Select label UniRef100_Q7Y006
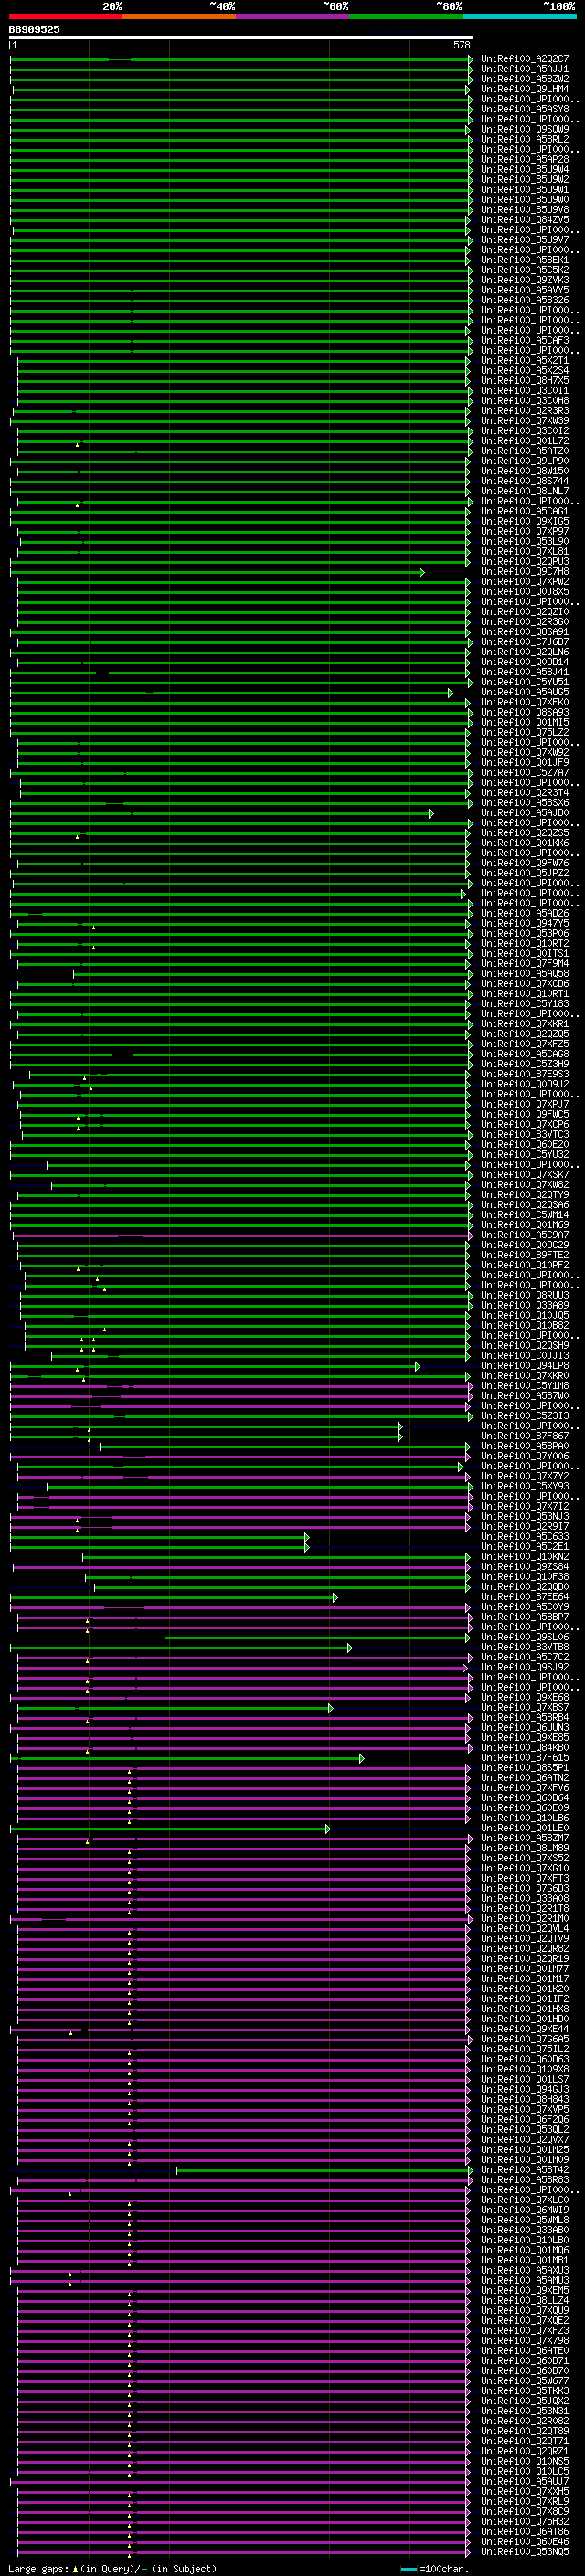The height and width of the screenshot is (2576, 585). tap(525, 1456)
